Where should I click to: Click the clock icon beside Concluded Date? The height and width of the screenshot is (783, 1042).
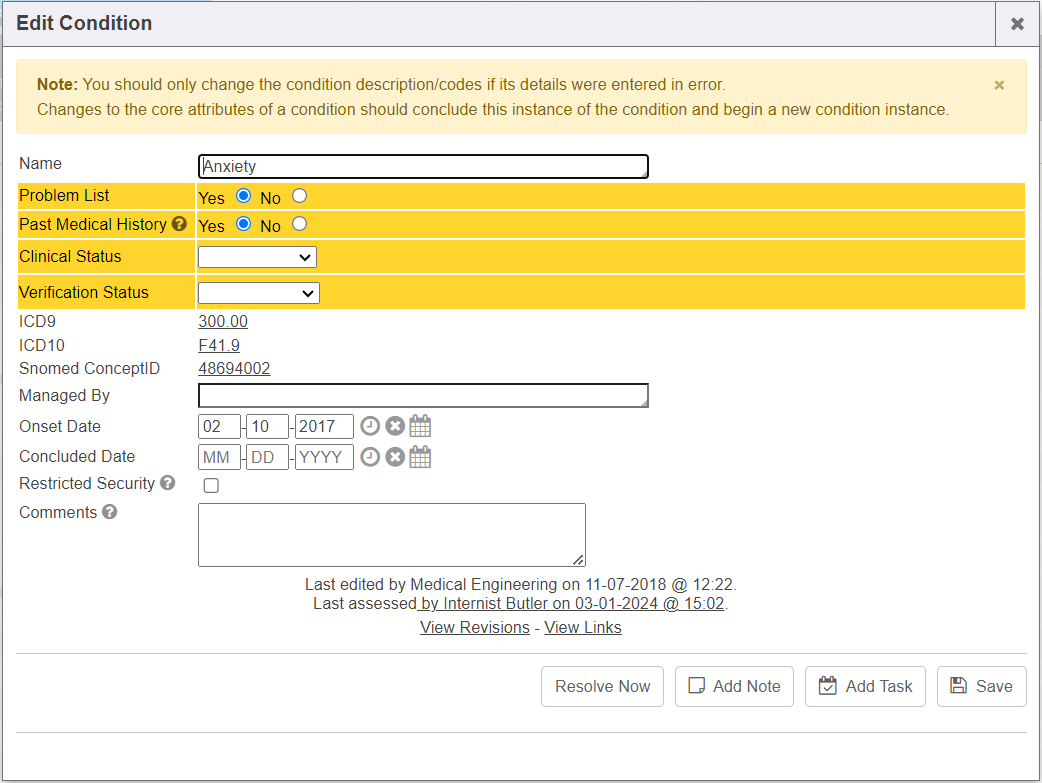[370, 457]
